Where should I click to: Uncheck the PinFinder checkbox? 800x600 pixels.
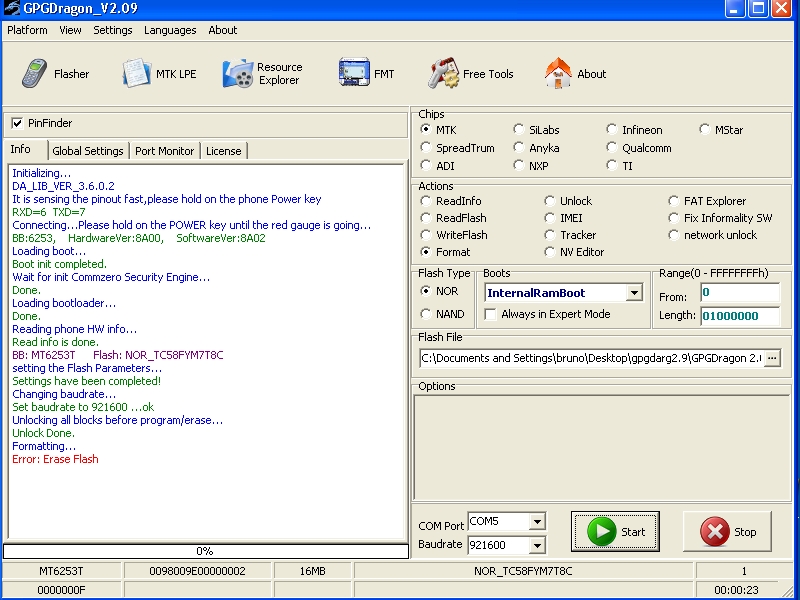[17, 123]
